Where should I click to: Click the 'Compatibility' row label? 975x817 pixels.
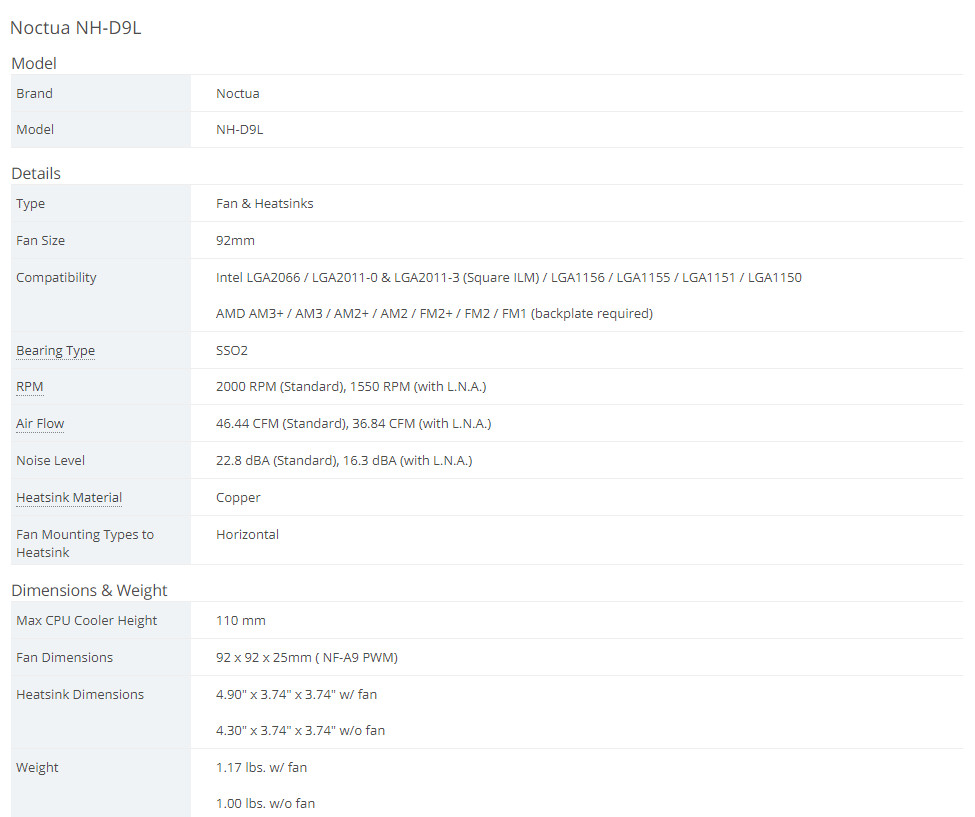tap(56, 278)
